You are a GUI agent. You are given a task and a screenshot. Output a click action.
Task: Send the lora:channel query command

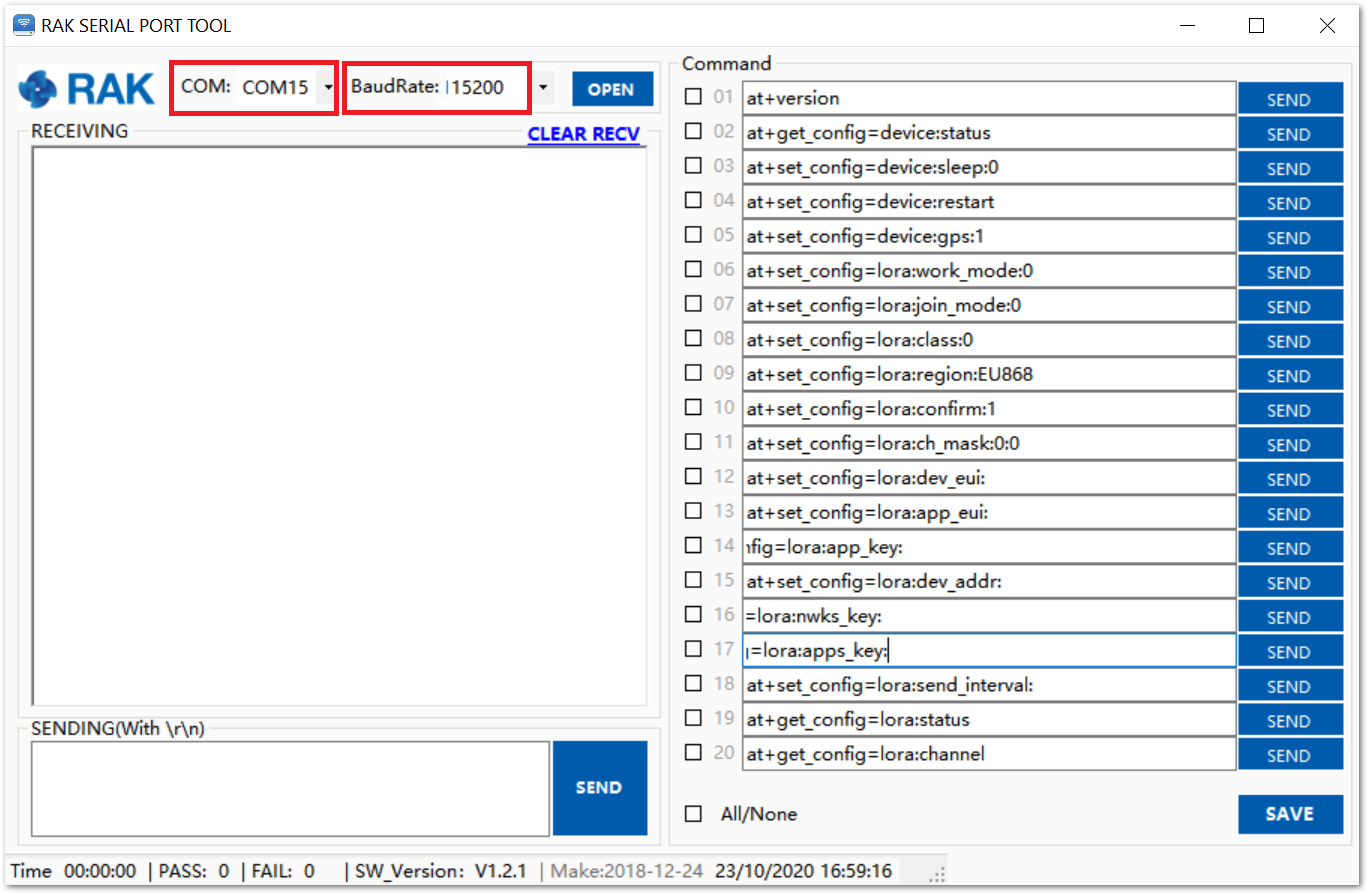coord(1290,755)
